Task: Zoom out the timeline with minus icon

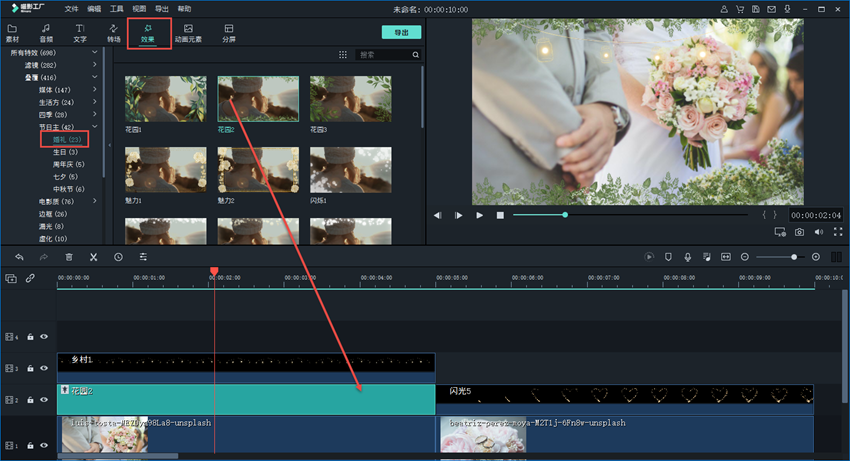Action: click(x=745, y=257)
